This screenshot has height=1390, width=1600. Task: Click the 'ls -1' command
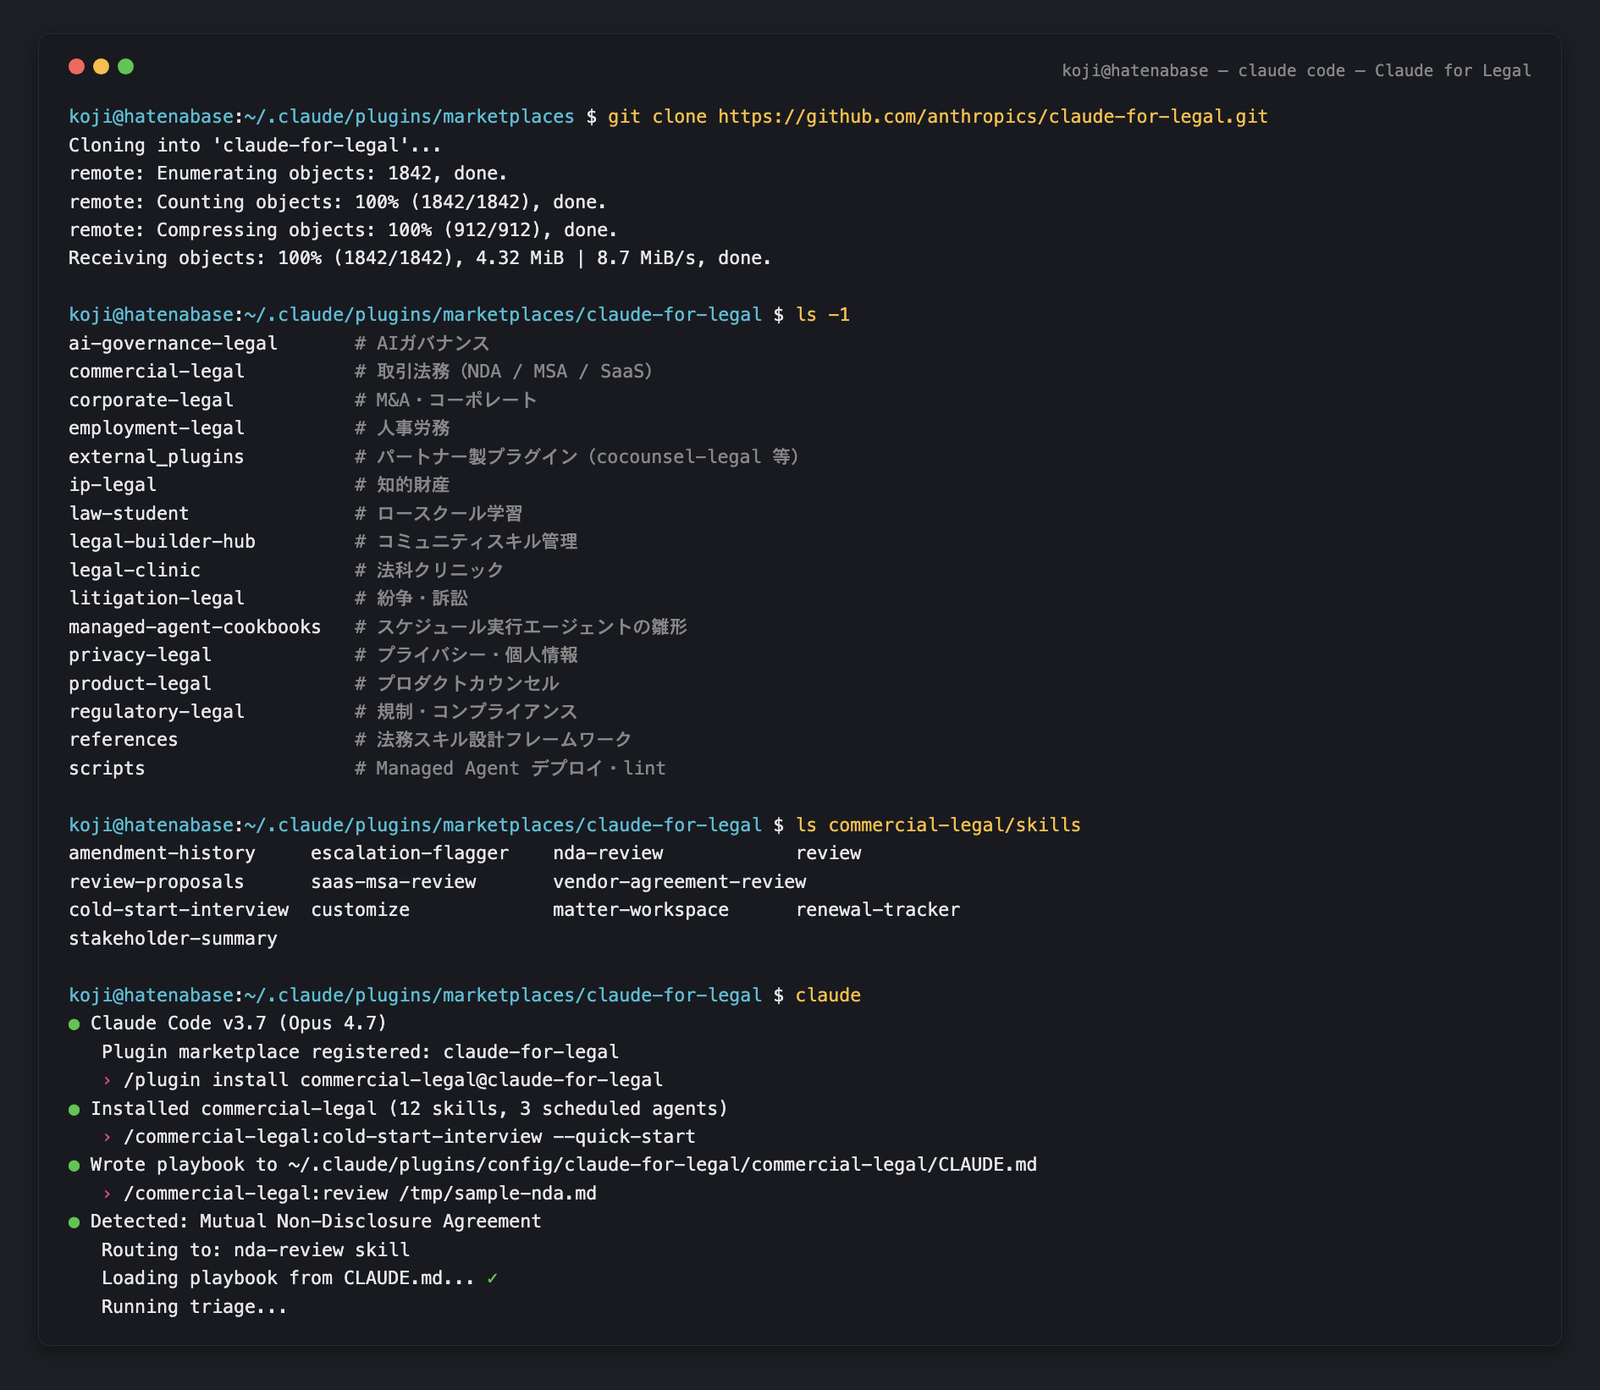coord(823,315)
